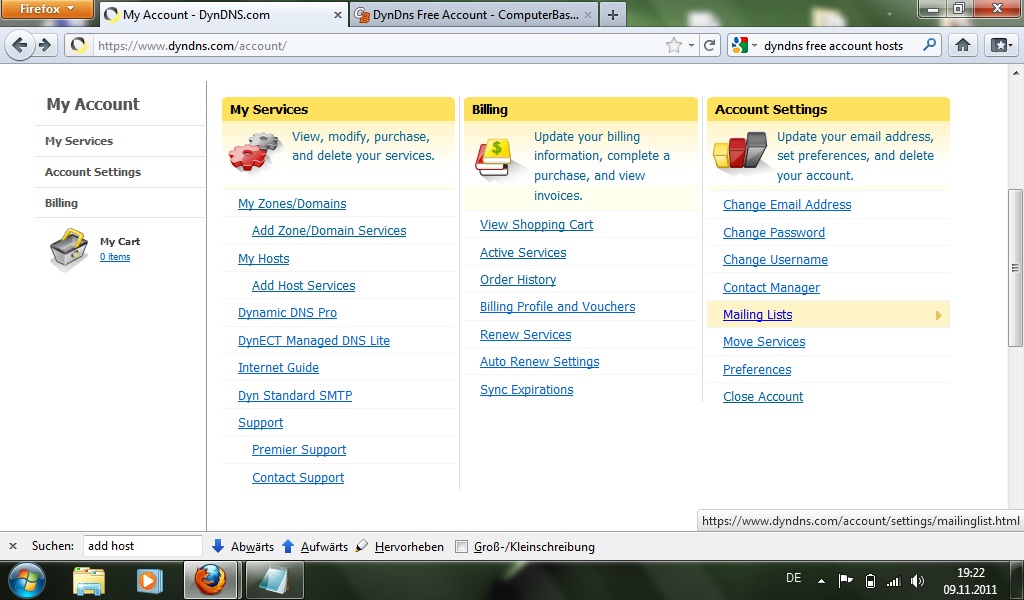Screen dimensions: 1024x600
Task: Select the My Account - DynDNS.com tab
Action: (x=223, y=14)
